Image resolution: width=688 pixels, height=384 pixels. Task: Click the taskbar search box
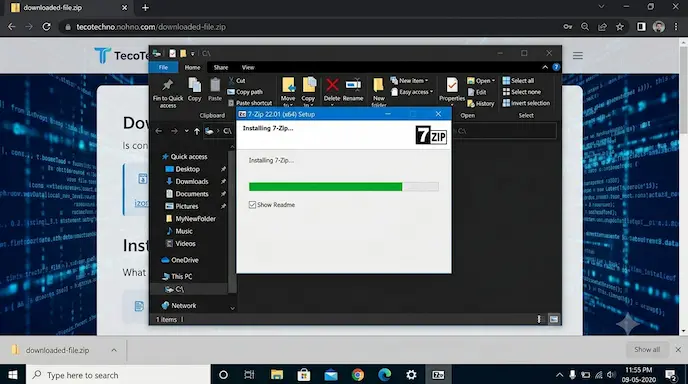pyautogui.click(x=118, y=375)
